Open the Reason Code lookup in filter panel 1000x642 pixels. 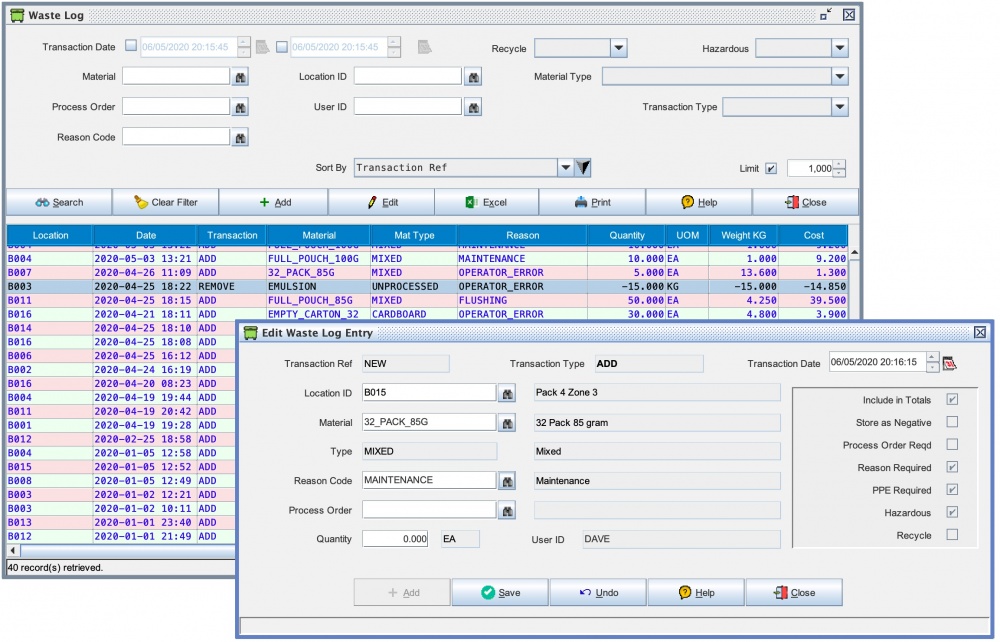tap(240, 137)
